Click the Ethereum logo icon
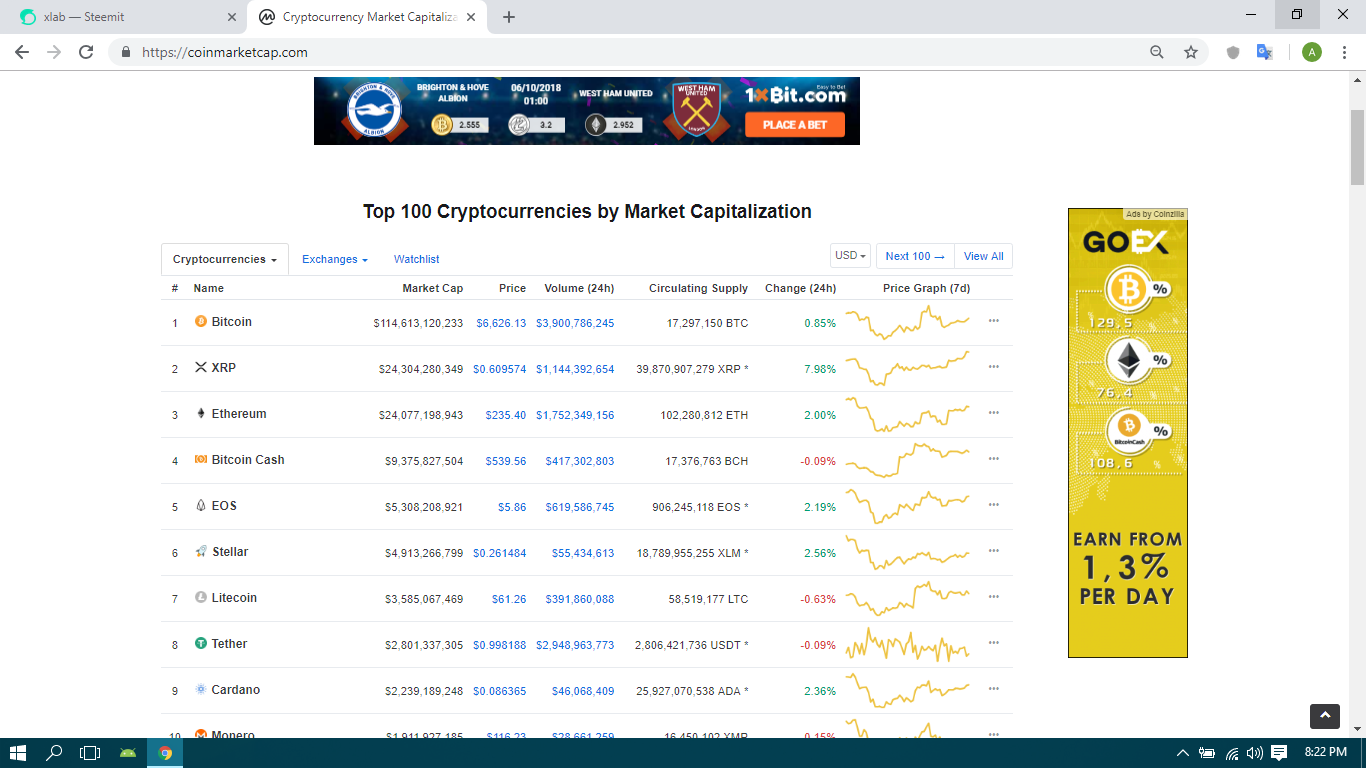Viewport: 1366px width, 768px height. click(201, 414)
